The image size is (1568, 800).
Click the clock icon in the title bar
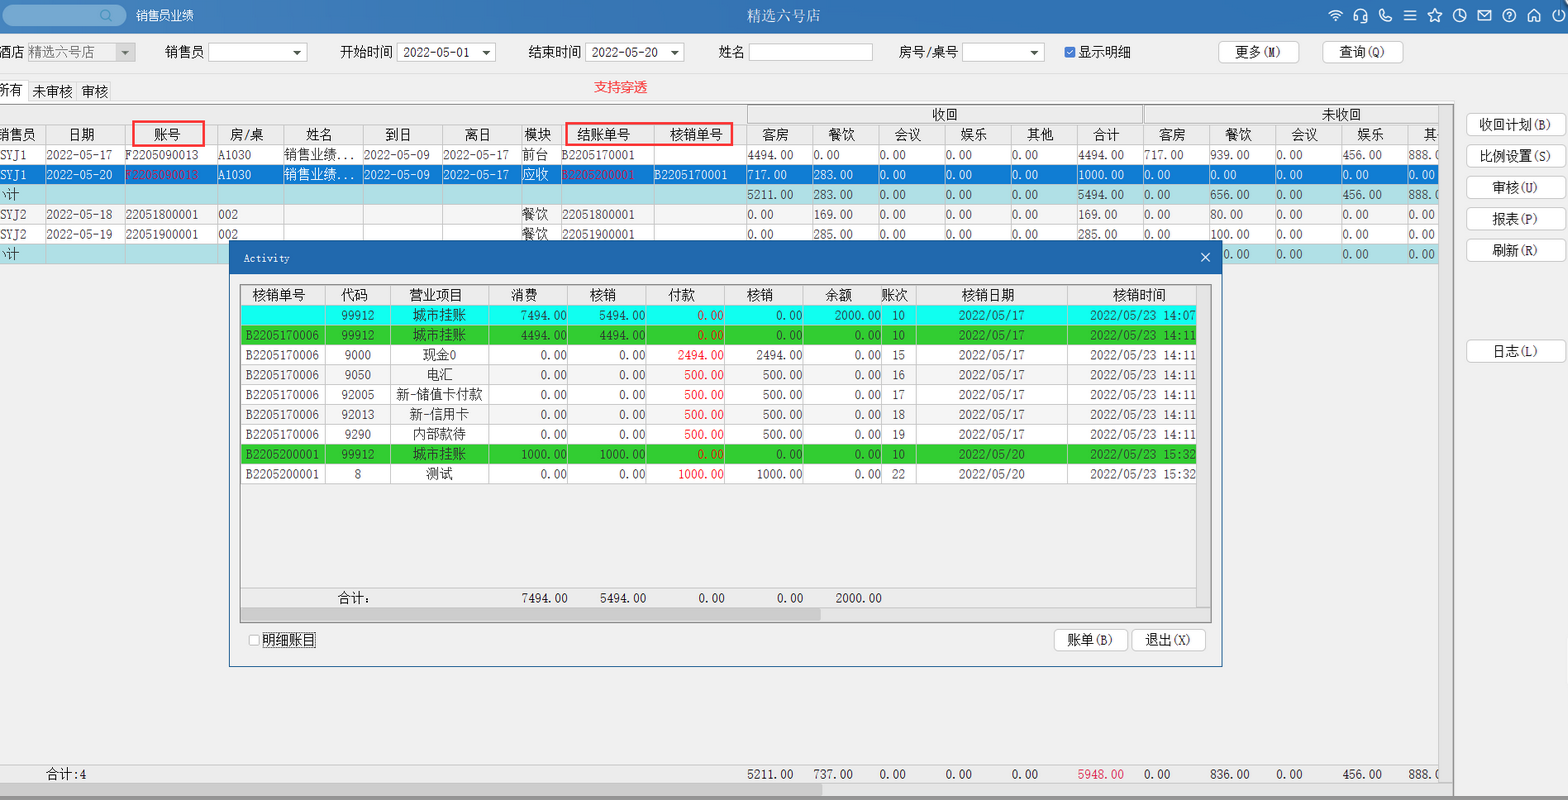pyautogui.click(x=1460, y=16)
